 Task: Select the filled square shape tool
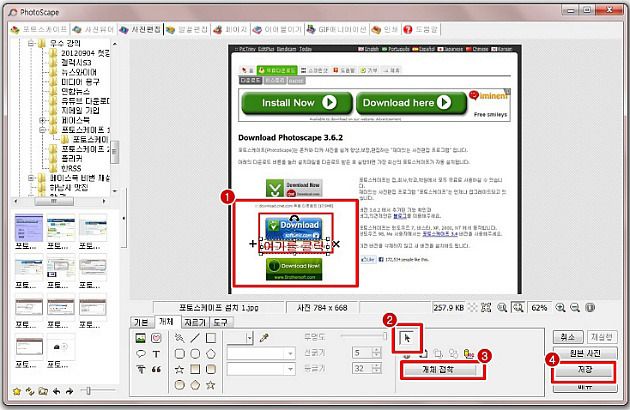click(x=195, y=369)
